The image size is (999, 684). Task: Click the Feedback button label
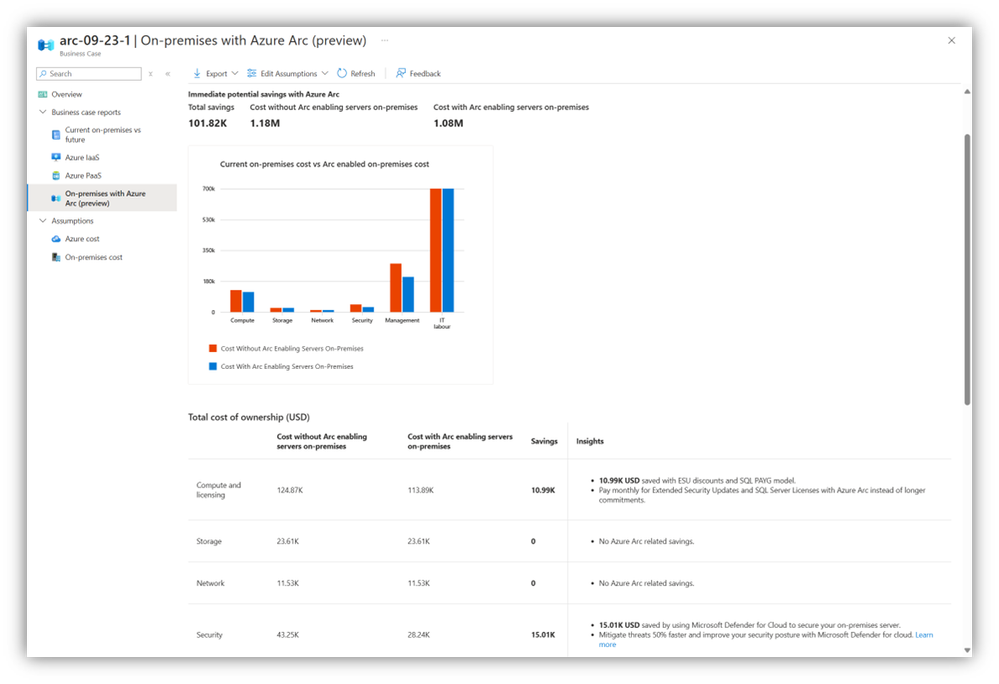pyautogui.click(x=425, y=74)
